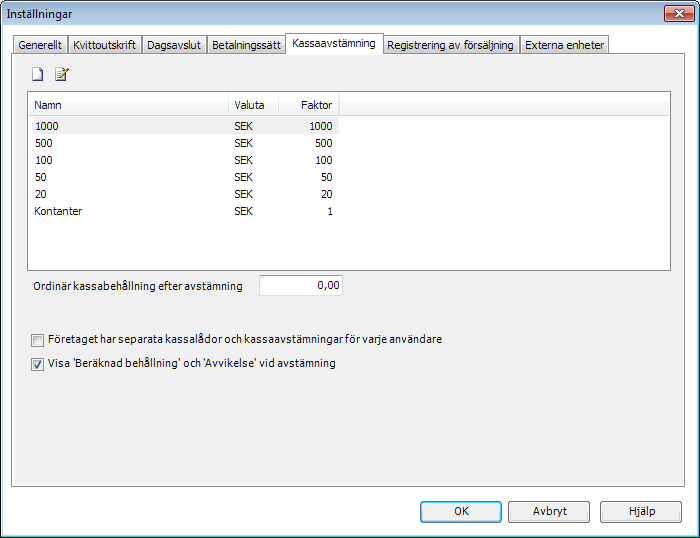Close the Inställningar dialog window

click(679, 13)
